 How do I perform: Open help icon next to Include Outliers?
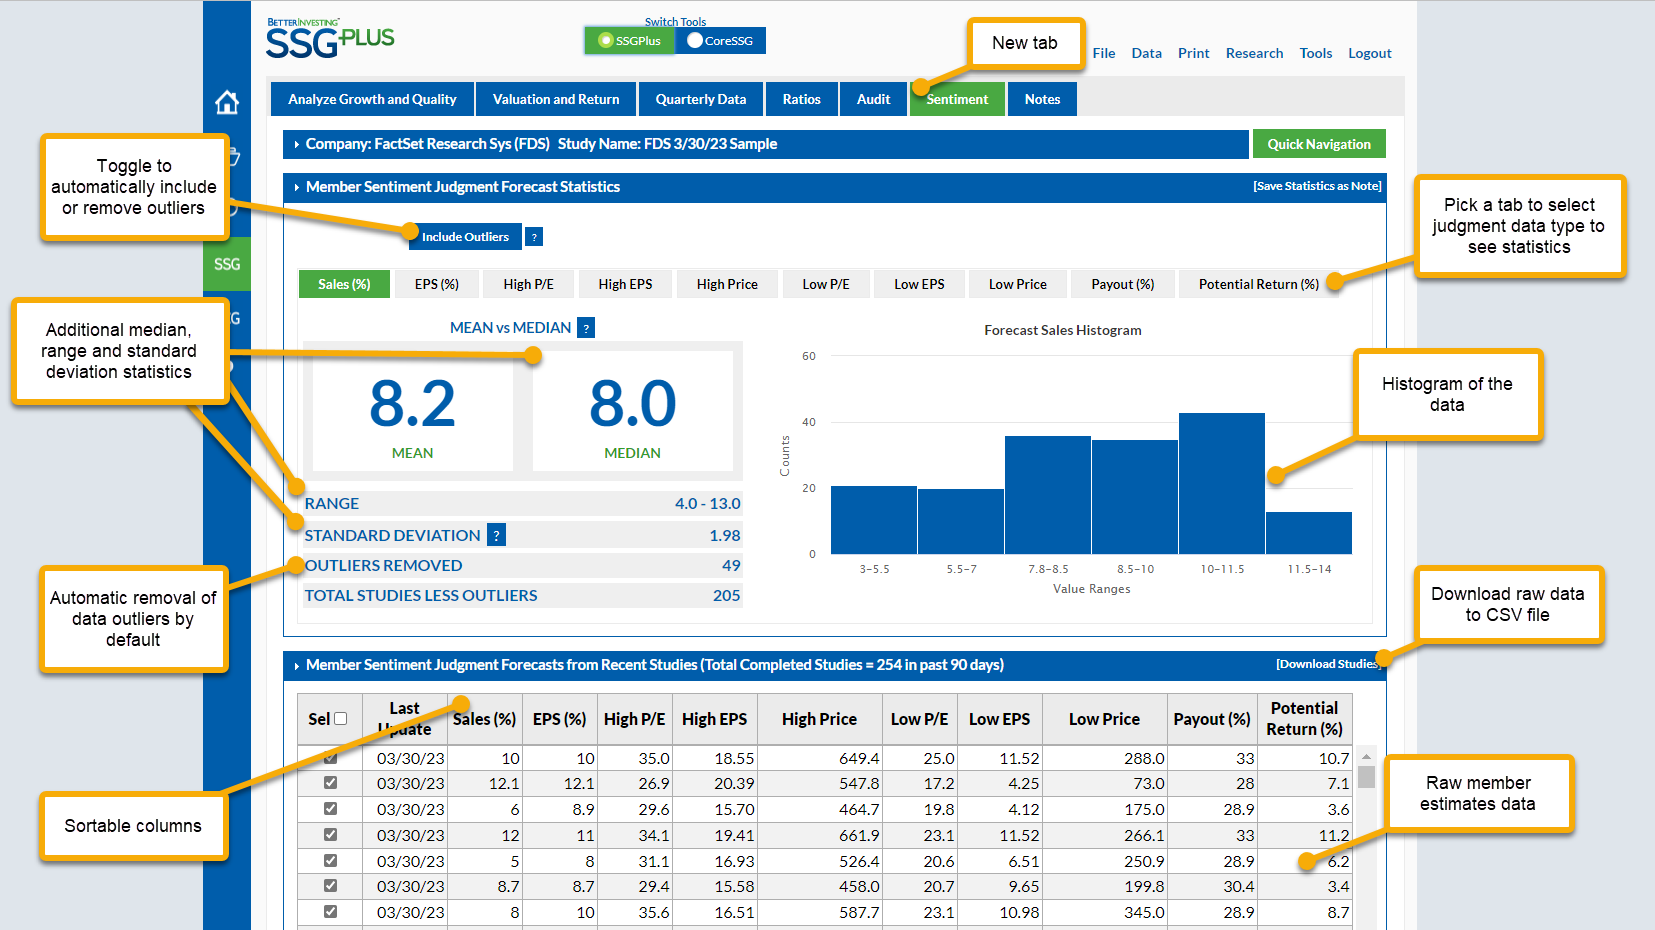click(x=534, y=237)
